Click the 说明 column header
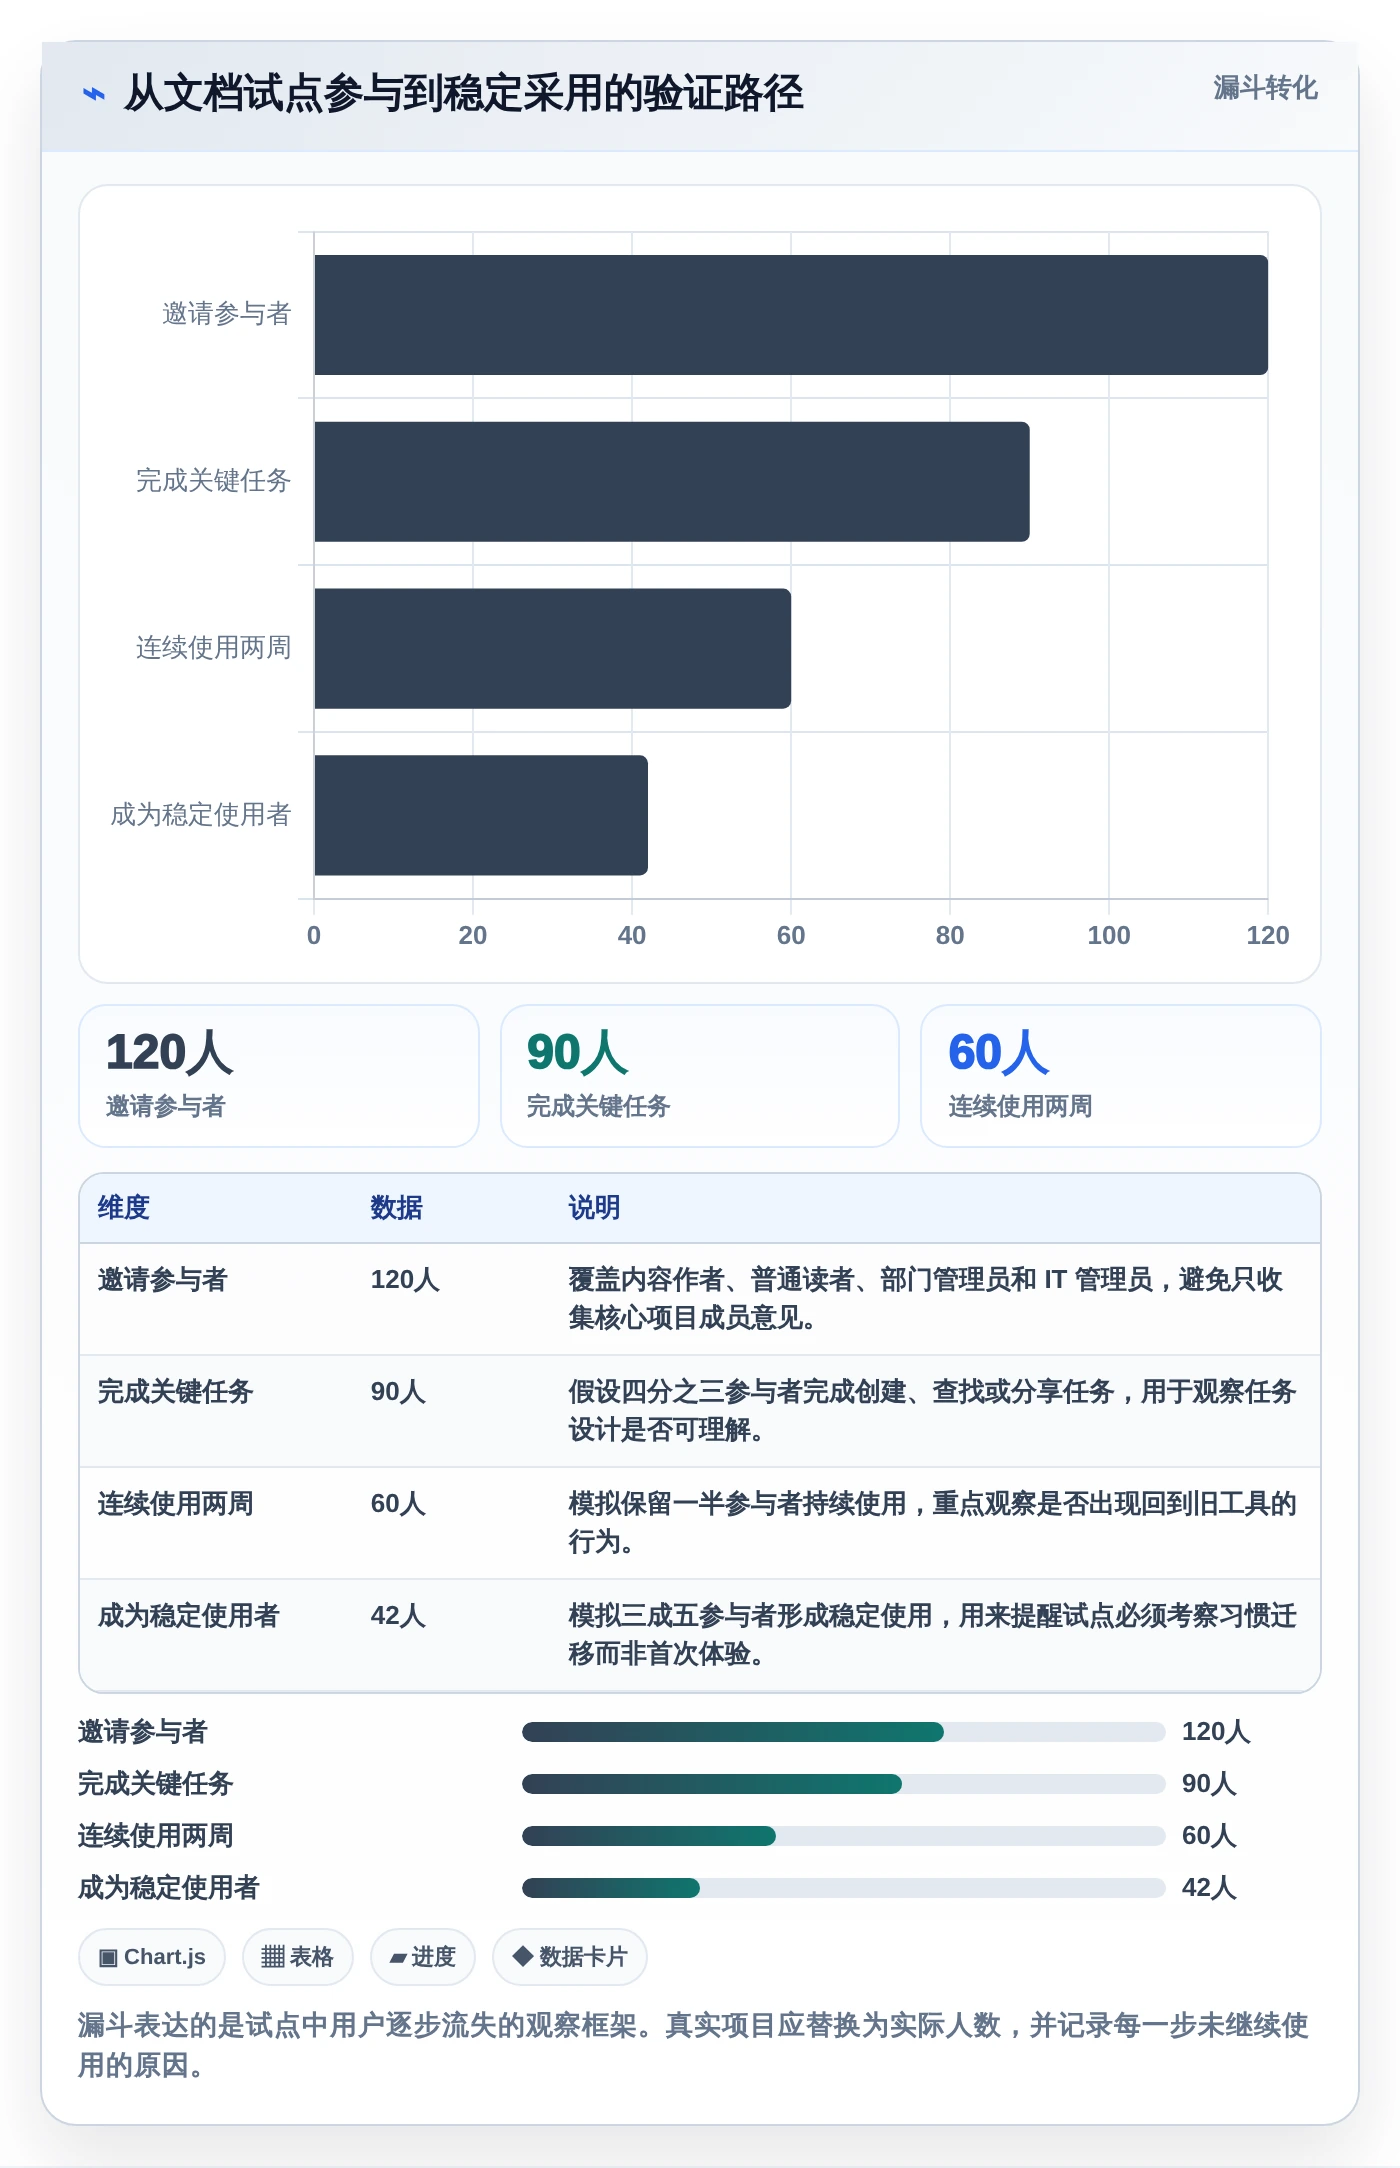The height and width of the screenshot is (2168, 1400). click(x=595, y=1208)
